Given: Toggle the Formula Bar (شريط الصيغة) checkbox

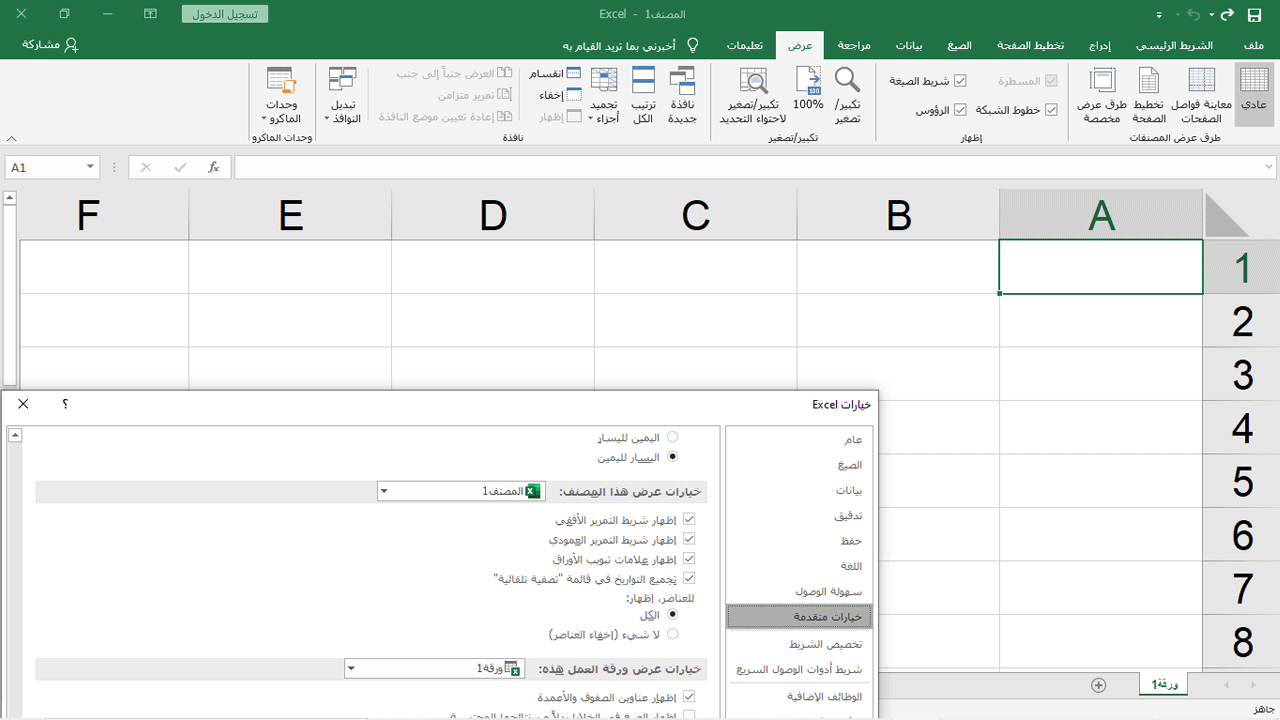Looking at the screenshot, I should tap(960, 81).
